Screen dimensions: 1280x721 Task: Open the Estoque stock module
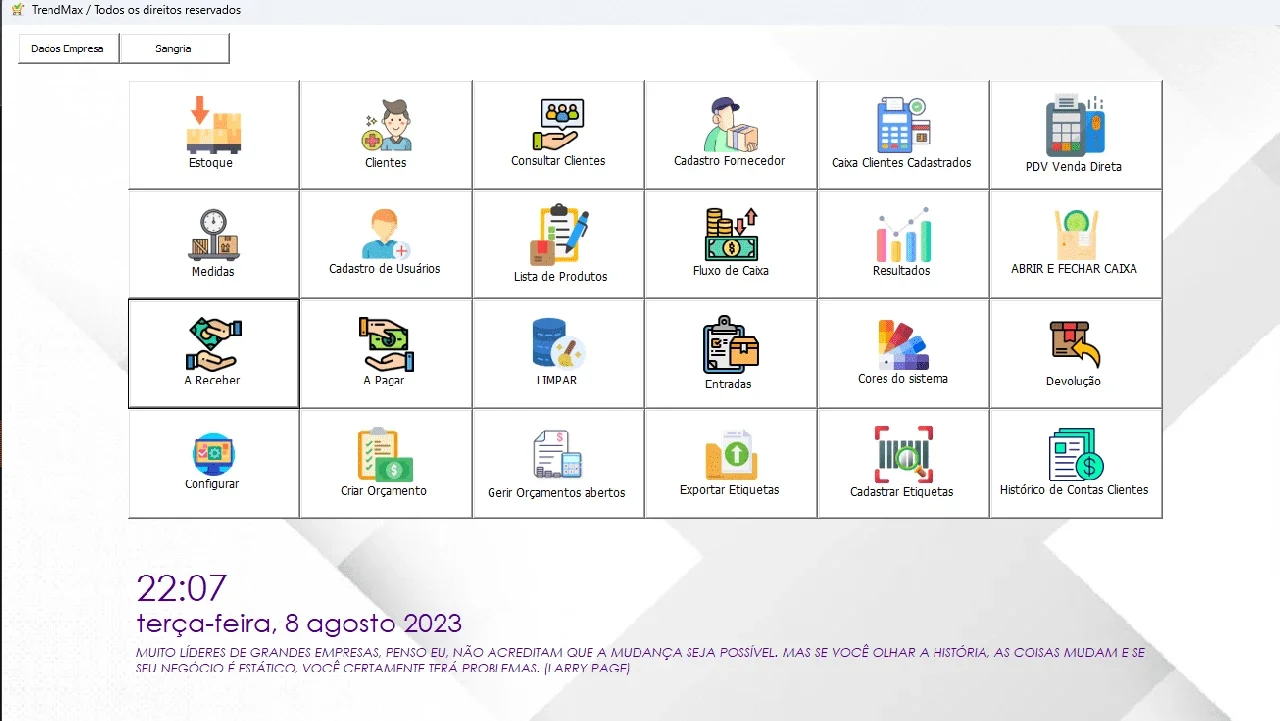(x=214, y=135)
